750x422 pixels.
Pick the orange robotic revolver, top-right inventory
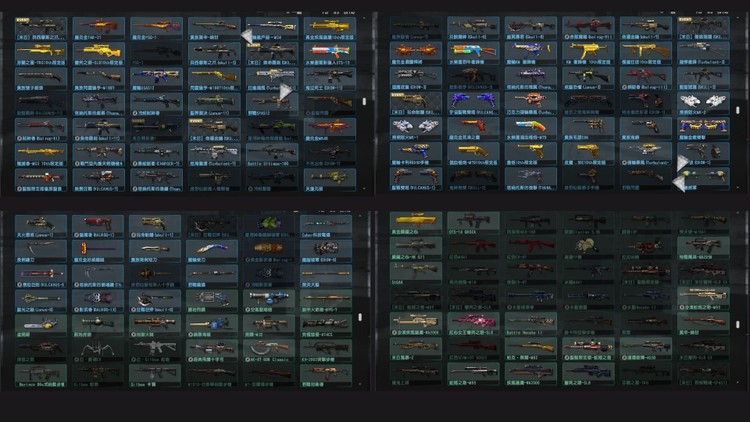pos(531,104)
